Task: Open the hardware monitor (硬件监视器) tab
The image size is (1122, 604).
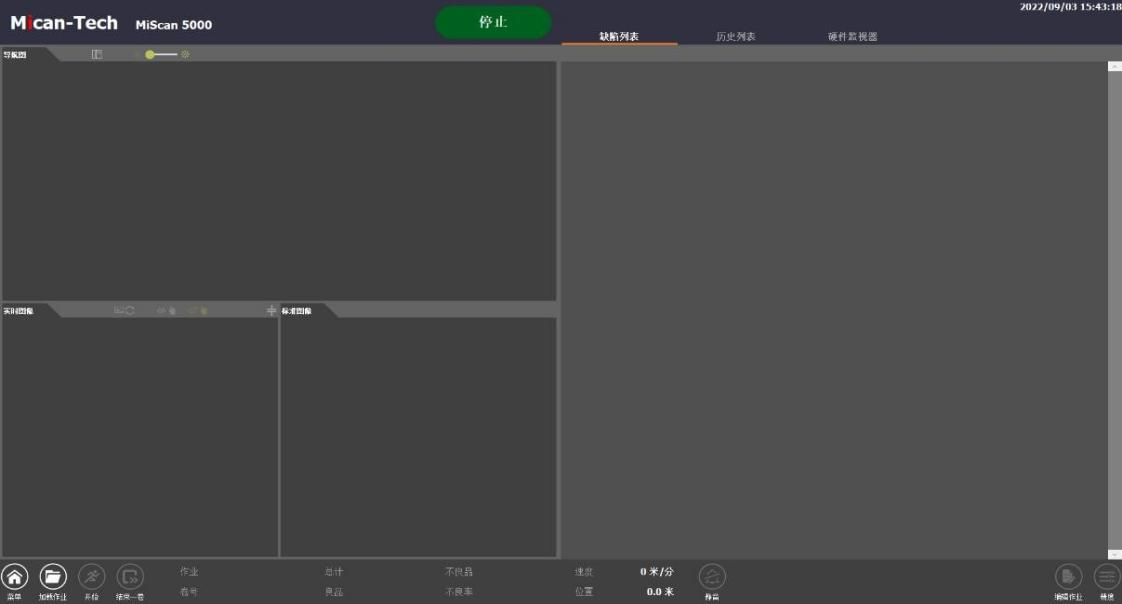Action: [x=852, y=37]
